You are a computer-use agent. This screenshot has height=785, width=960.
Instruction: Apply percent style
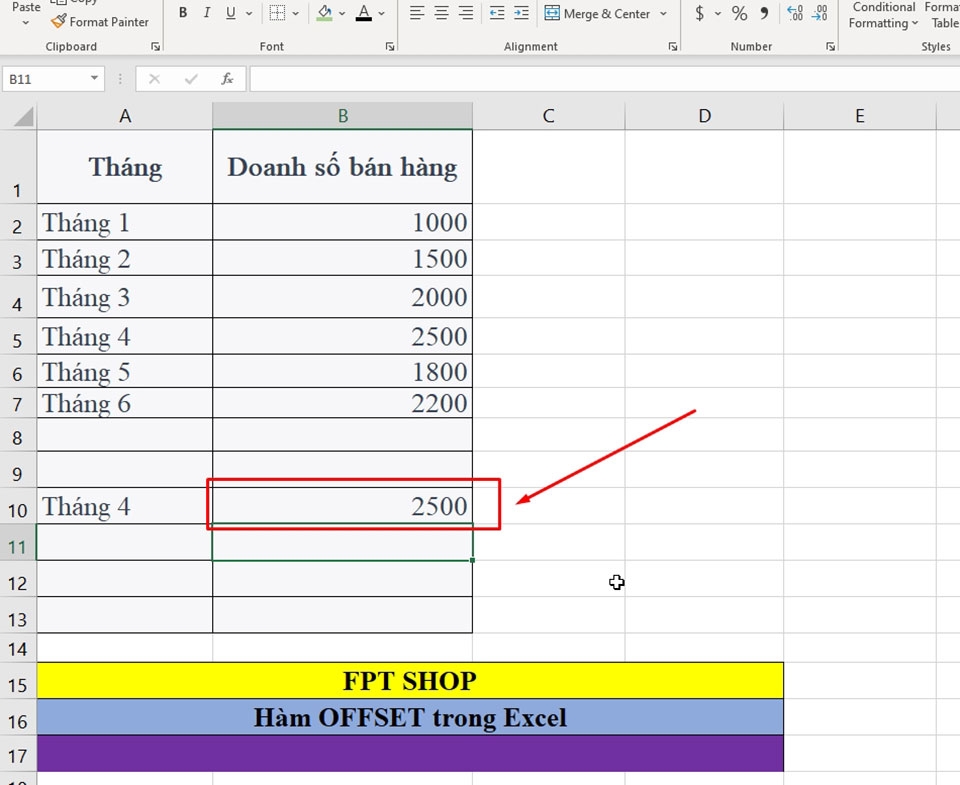point(740,13)
